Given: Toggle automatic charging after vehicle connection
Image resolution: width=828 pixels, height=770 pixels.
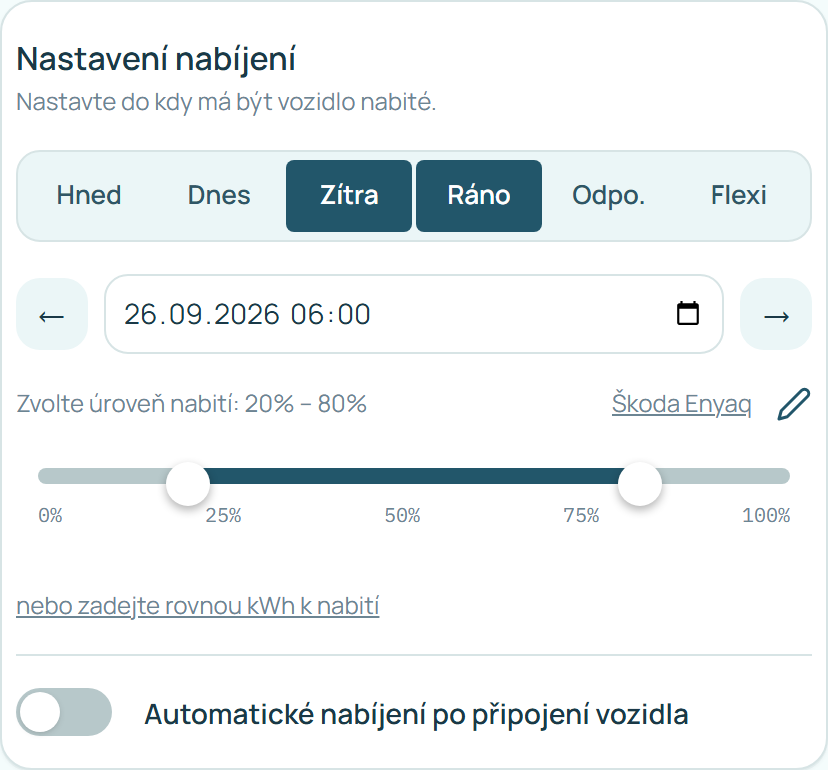Looking at the screenshot, I should 64,712.
